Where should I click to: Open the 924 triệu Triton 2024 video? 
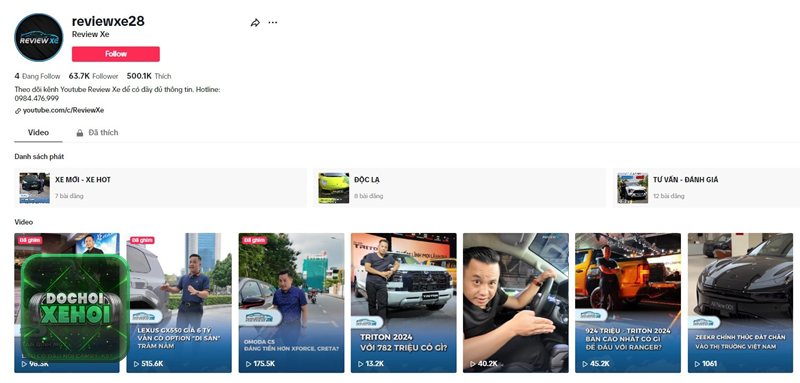628,303
